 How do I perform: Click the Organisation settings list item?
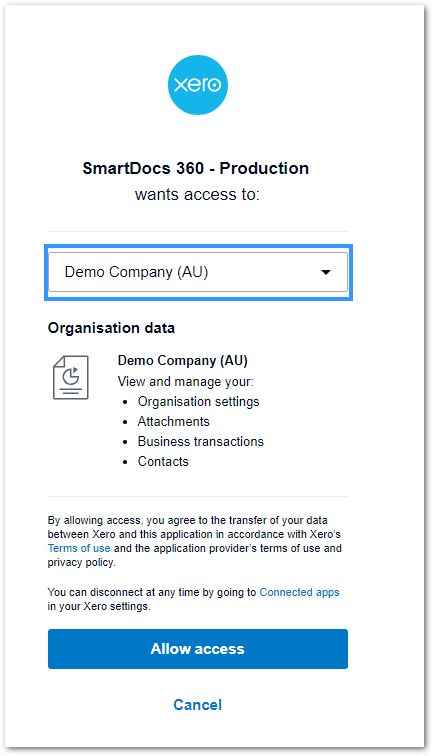(199, 402)
